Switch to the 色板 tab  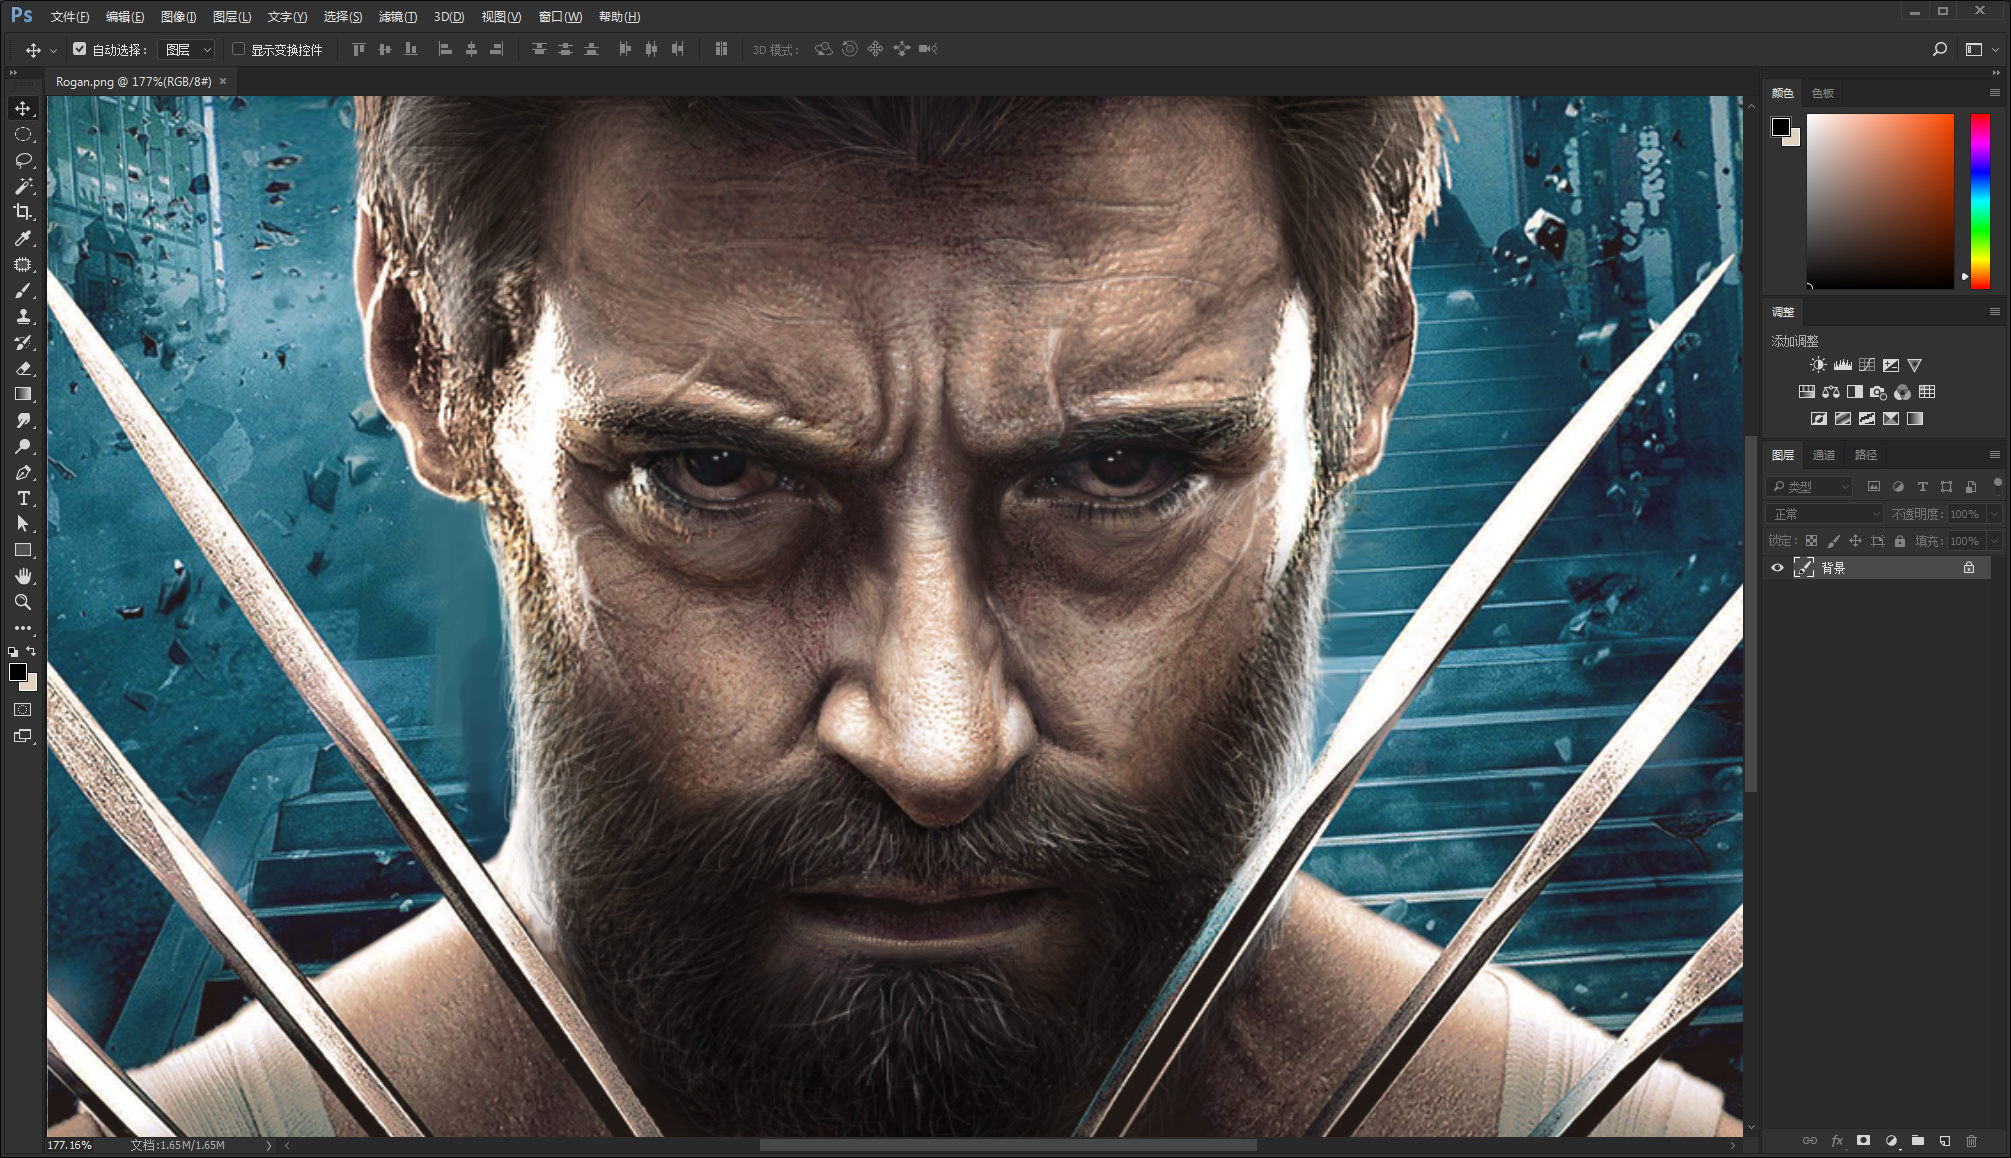(1823, 93)
